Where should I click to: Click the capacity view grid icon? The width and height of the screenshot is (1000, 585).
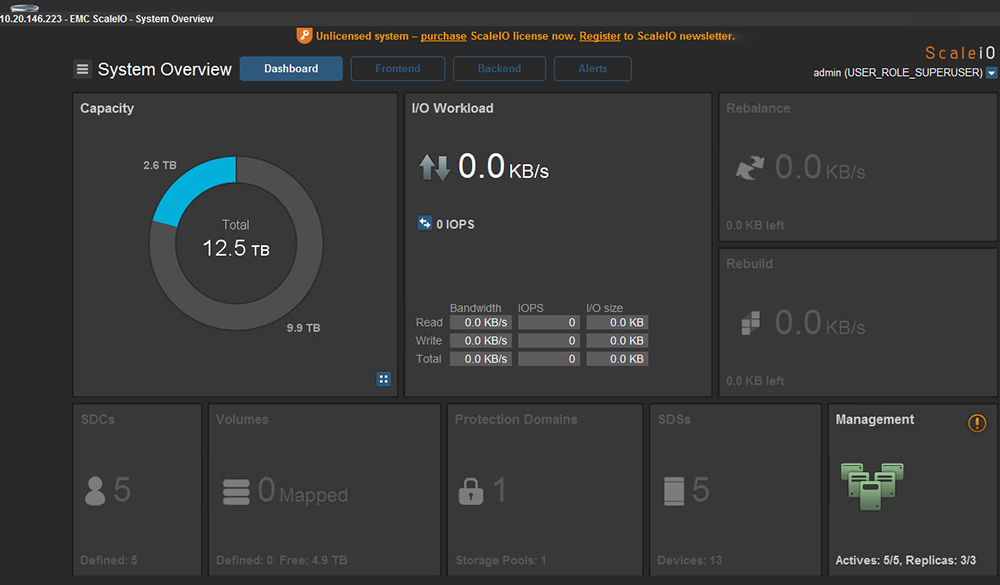click(x=383, y=379)
